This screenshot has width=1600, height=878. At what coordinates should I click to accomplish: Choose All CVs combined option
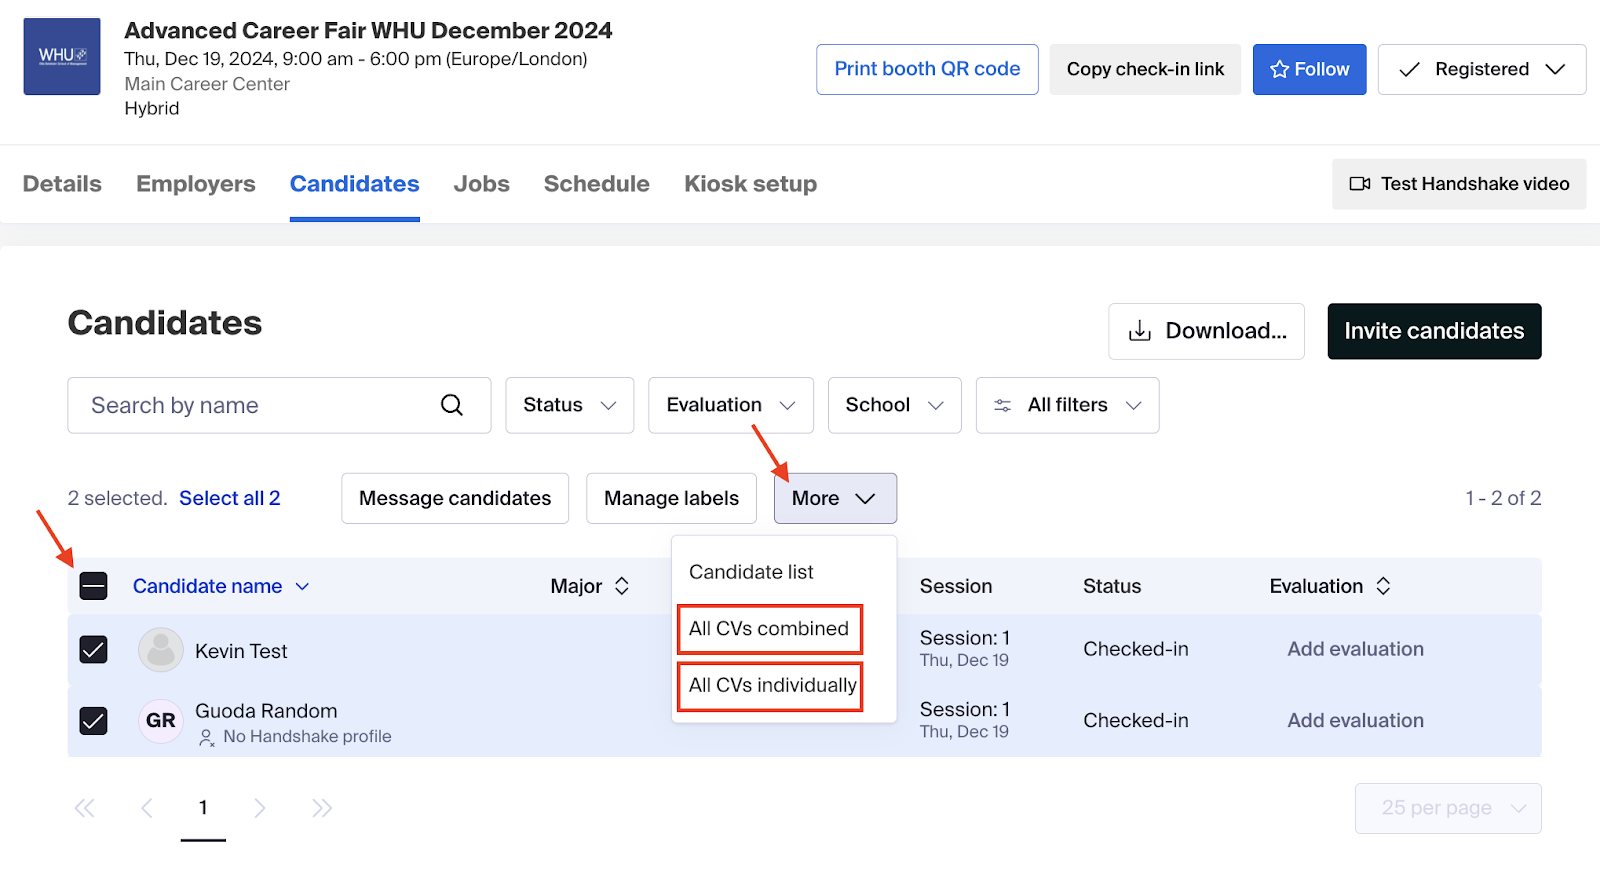[768, 629]
